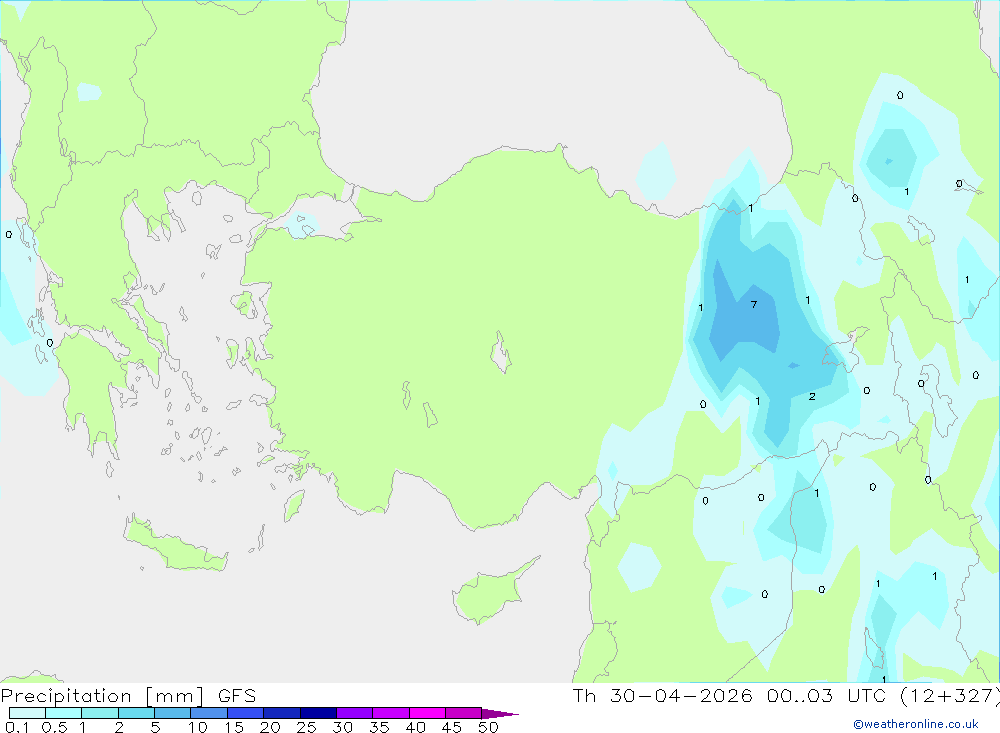The image size is (1000, 733).
Task: Pick the 10–15 mm blue legend swatch
Action: pyautogui.click(x=209, y=713)
